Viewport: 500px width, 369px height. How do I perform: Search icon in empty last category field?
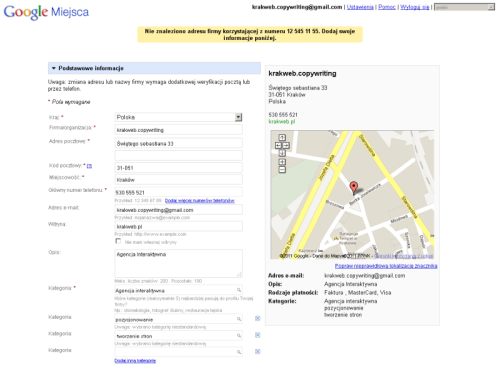tap(239, 352)
